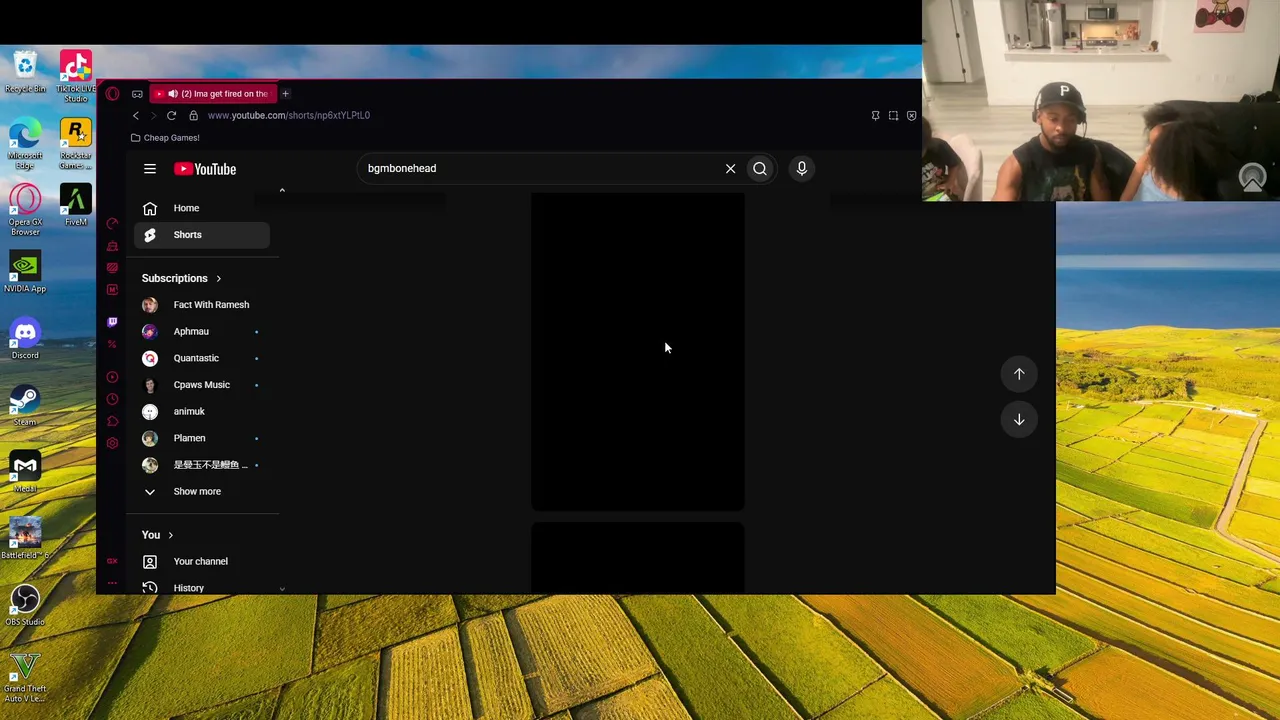
Task: Click the Shorts video player
Action: point(637,351)
